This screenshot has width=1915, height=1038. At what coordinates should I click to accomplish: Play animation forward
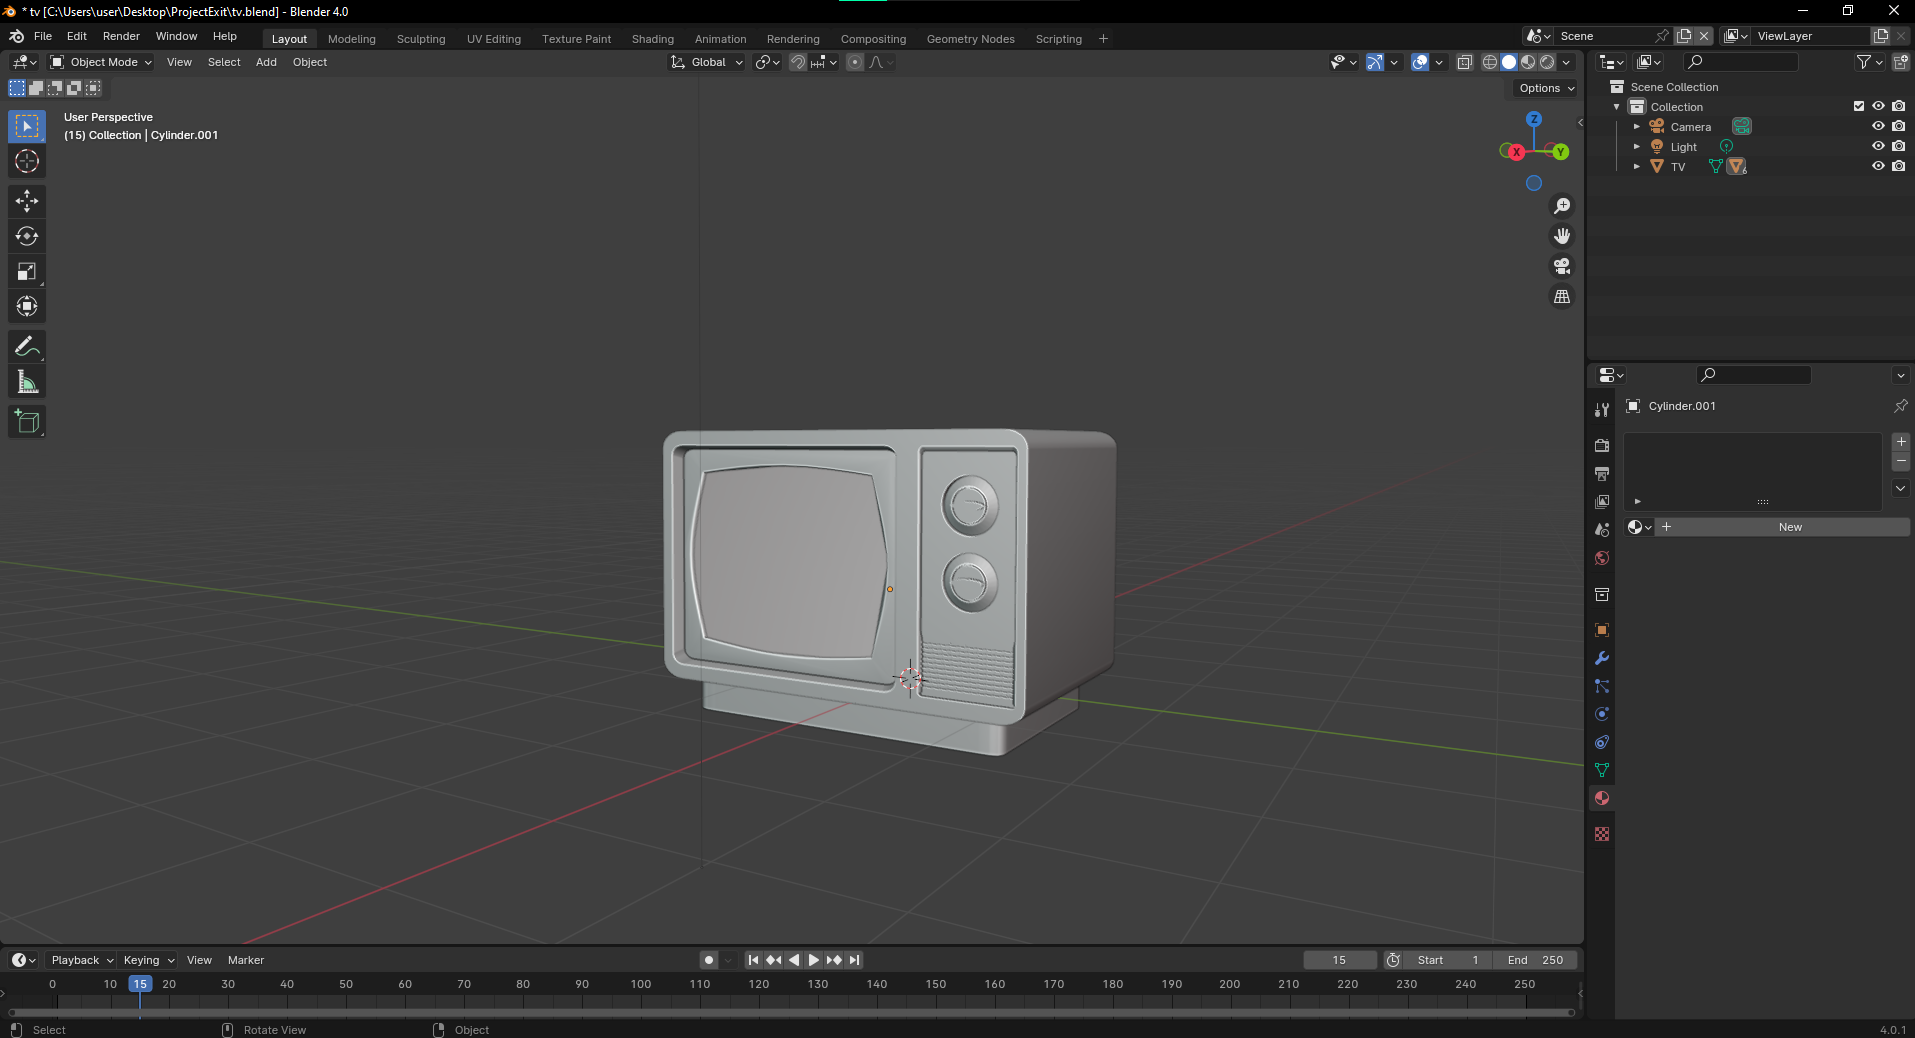pos(813,960)
